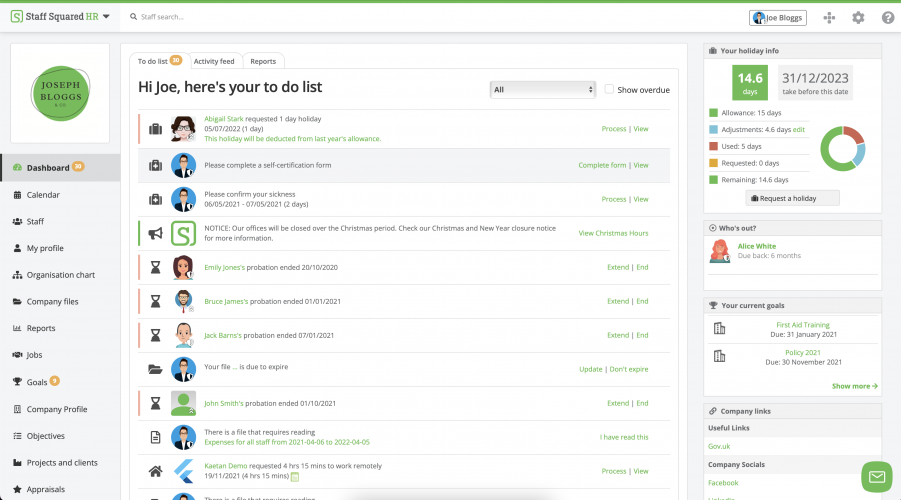Image resolution: width=901 pixels, height=500 pixels.
Task: Click the medical kit icon on self-certification row
Action: click(x=155, y=166)
